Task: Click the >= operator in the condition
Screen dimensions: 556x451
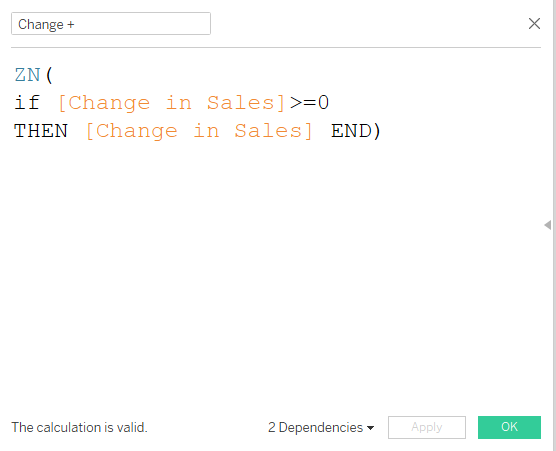Action: 303,103
